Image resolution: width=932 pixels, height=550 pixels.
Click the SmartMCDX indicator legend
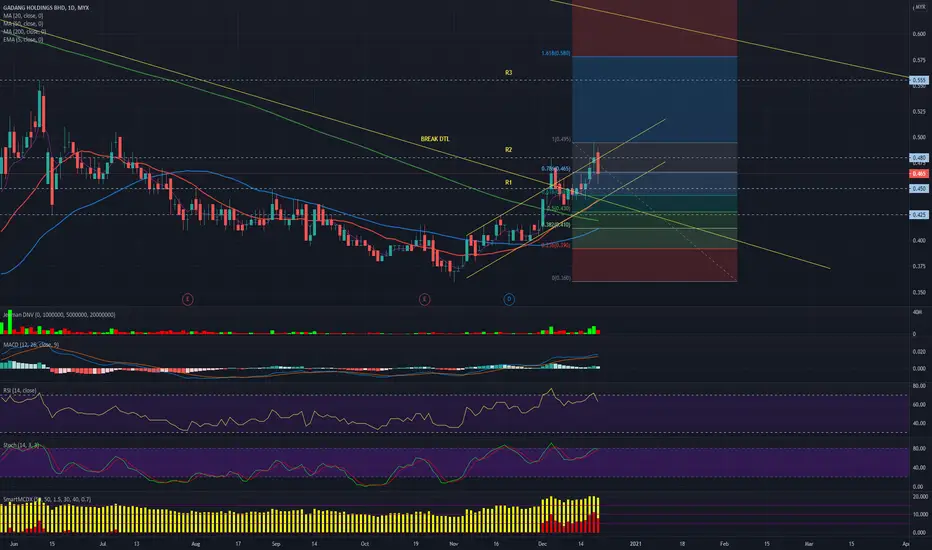pyautogui.click(x=47, y=499)
